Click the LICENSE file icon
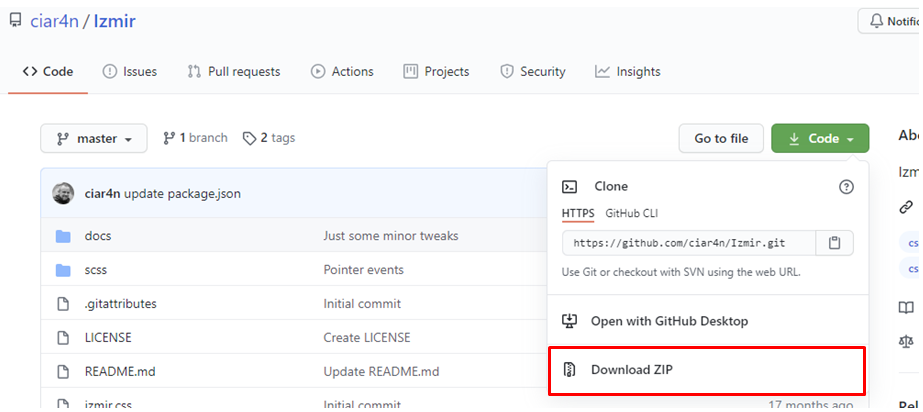Image resolution: width=923 pixels, height=412 pixels. point(63,338)
